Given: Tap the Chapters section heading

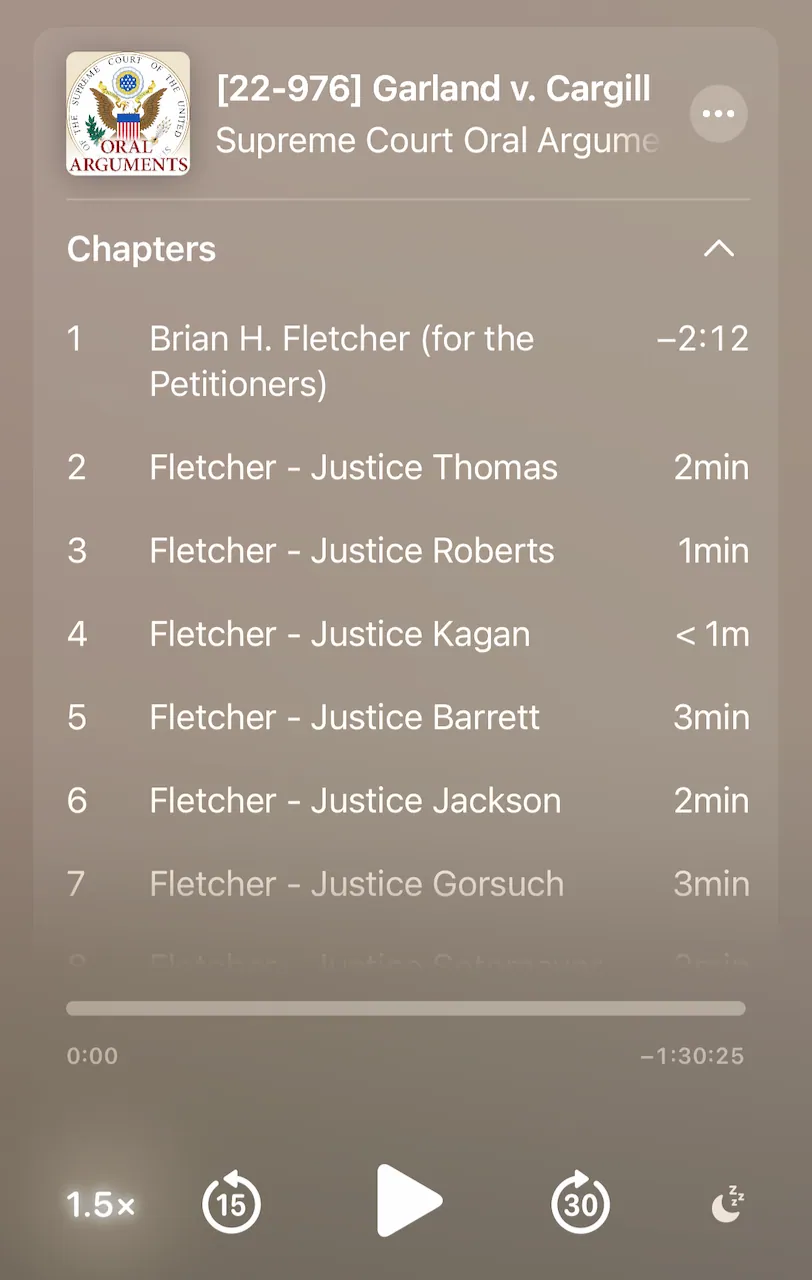Looking at the screenshot, I should tap(141, 249).
